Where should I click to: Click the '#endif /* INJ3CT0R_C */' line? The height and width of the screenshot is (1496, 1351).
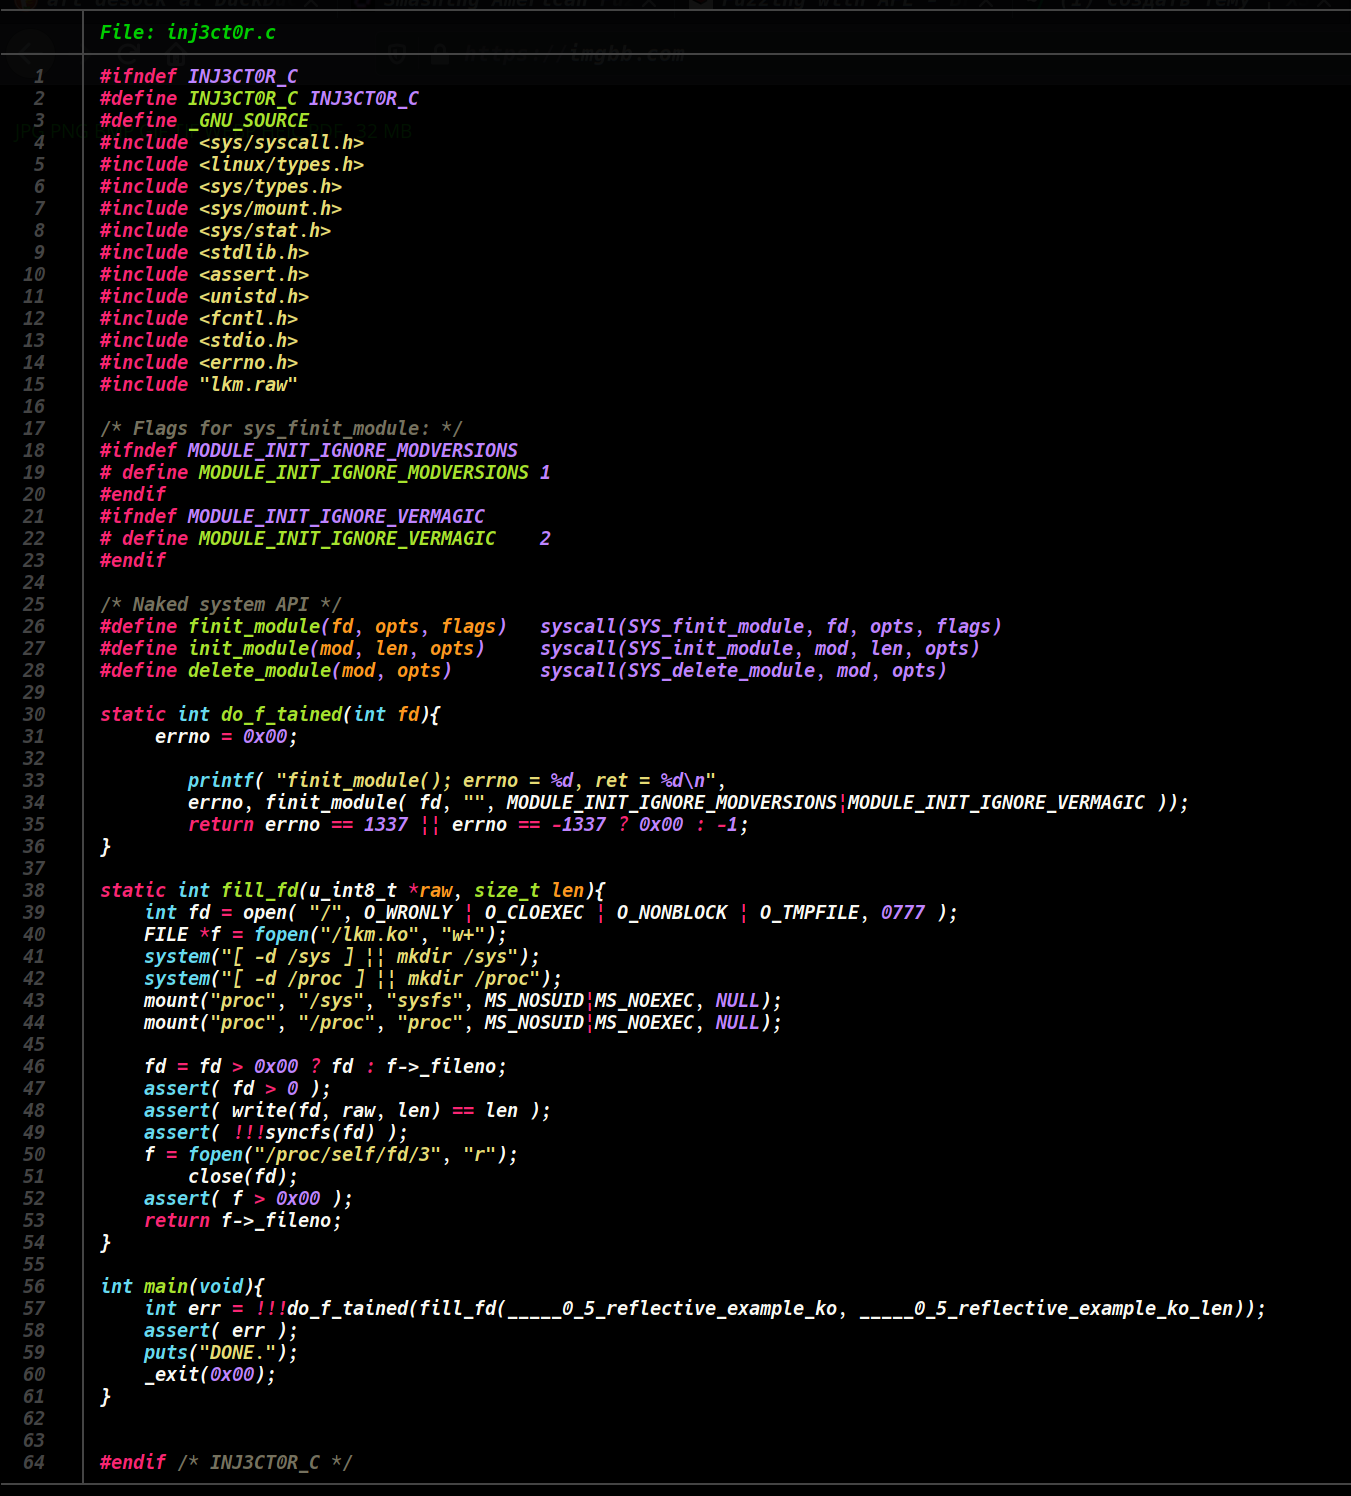pos(227,1462)
